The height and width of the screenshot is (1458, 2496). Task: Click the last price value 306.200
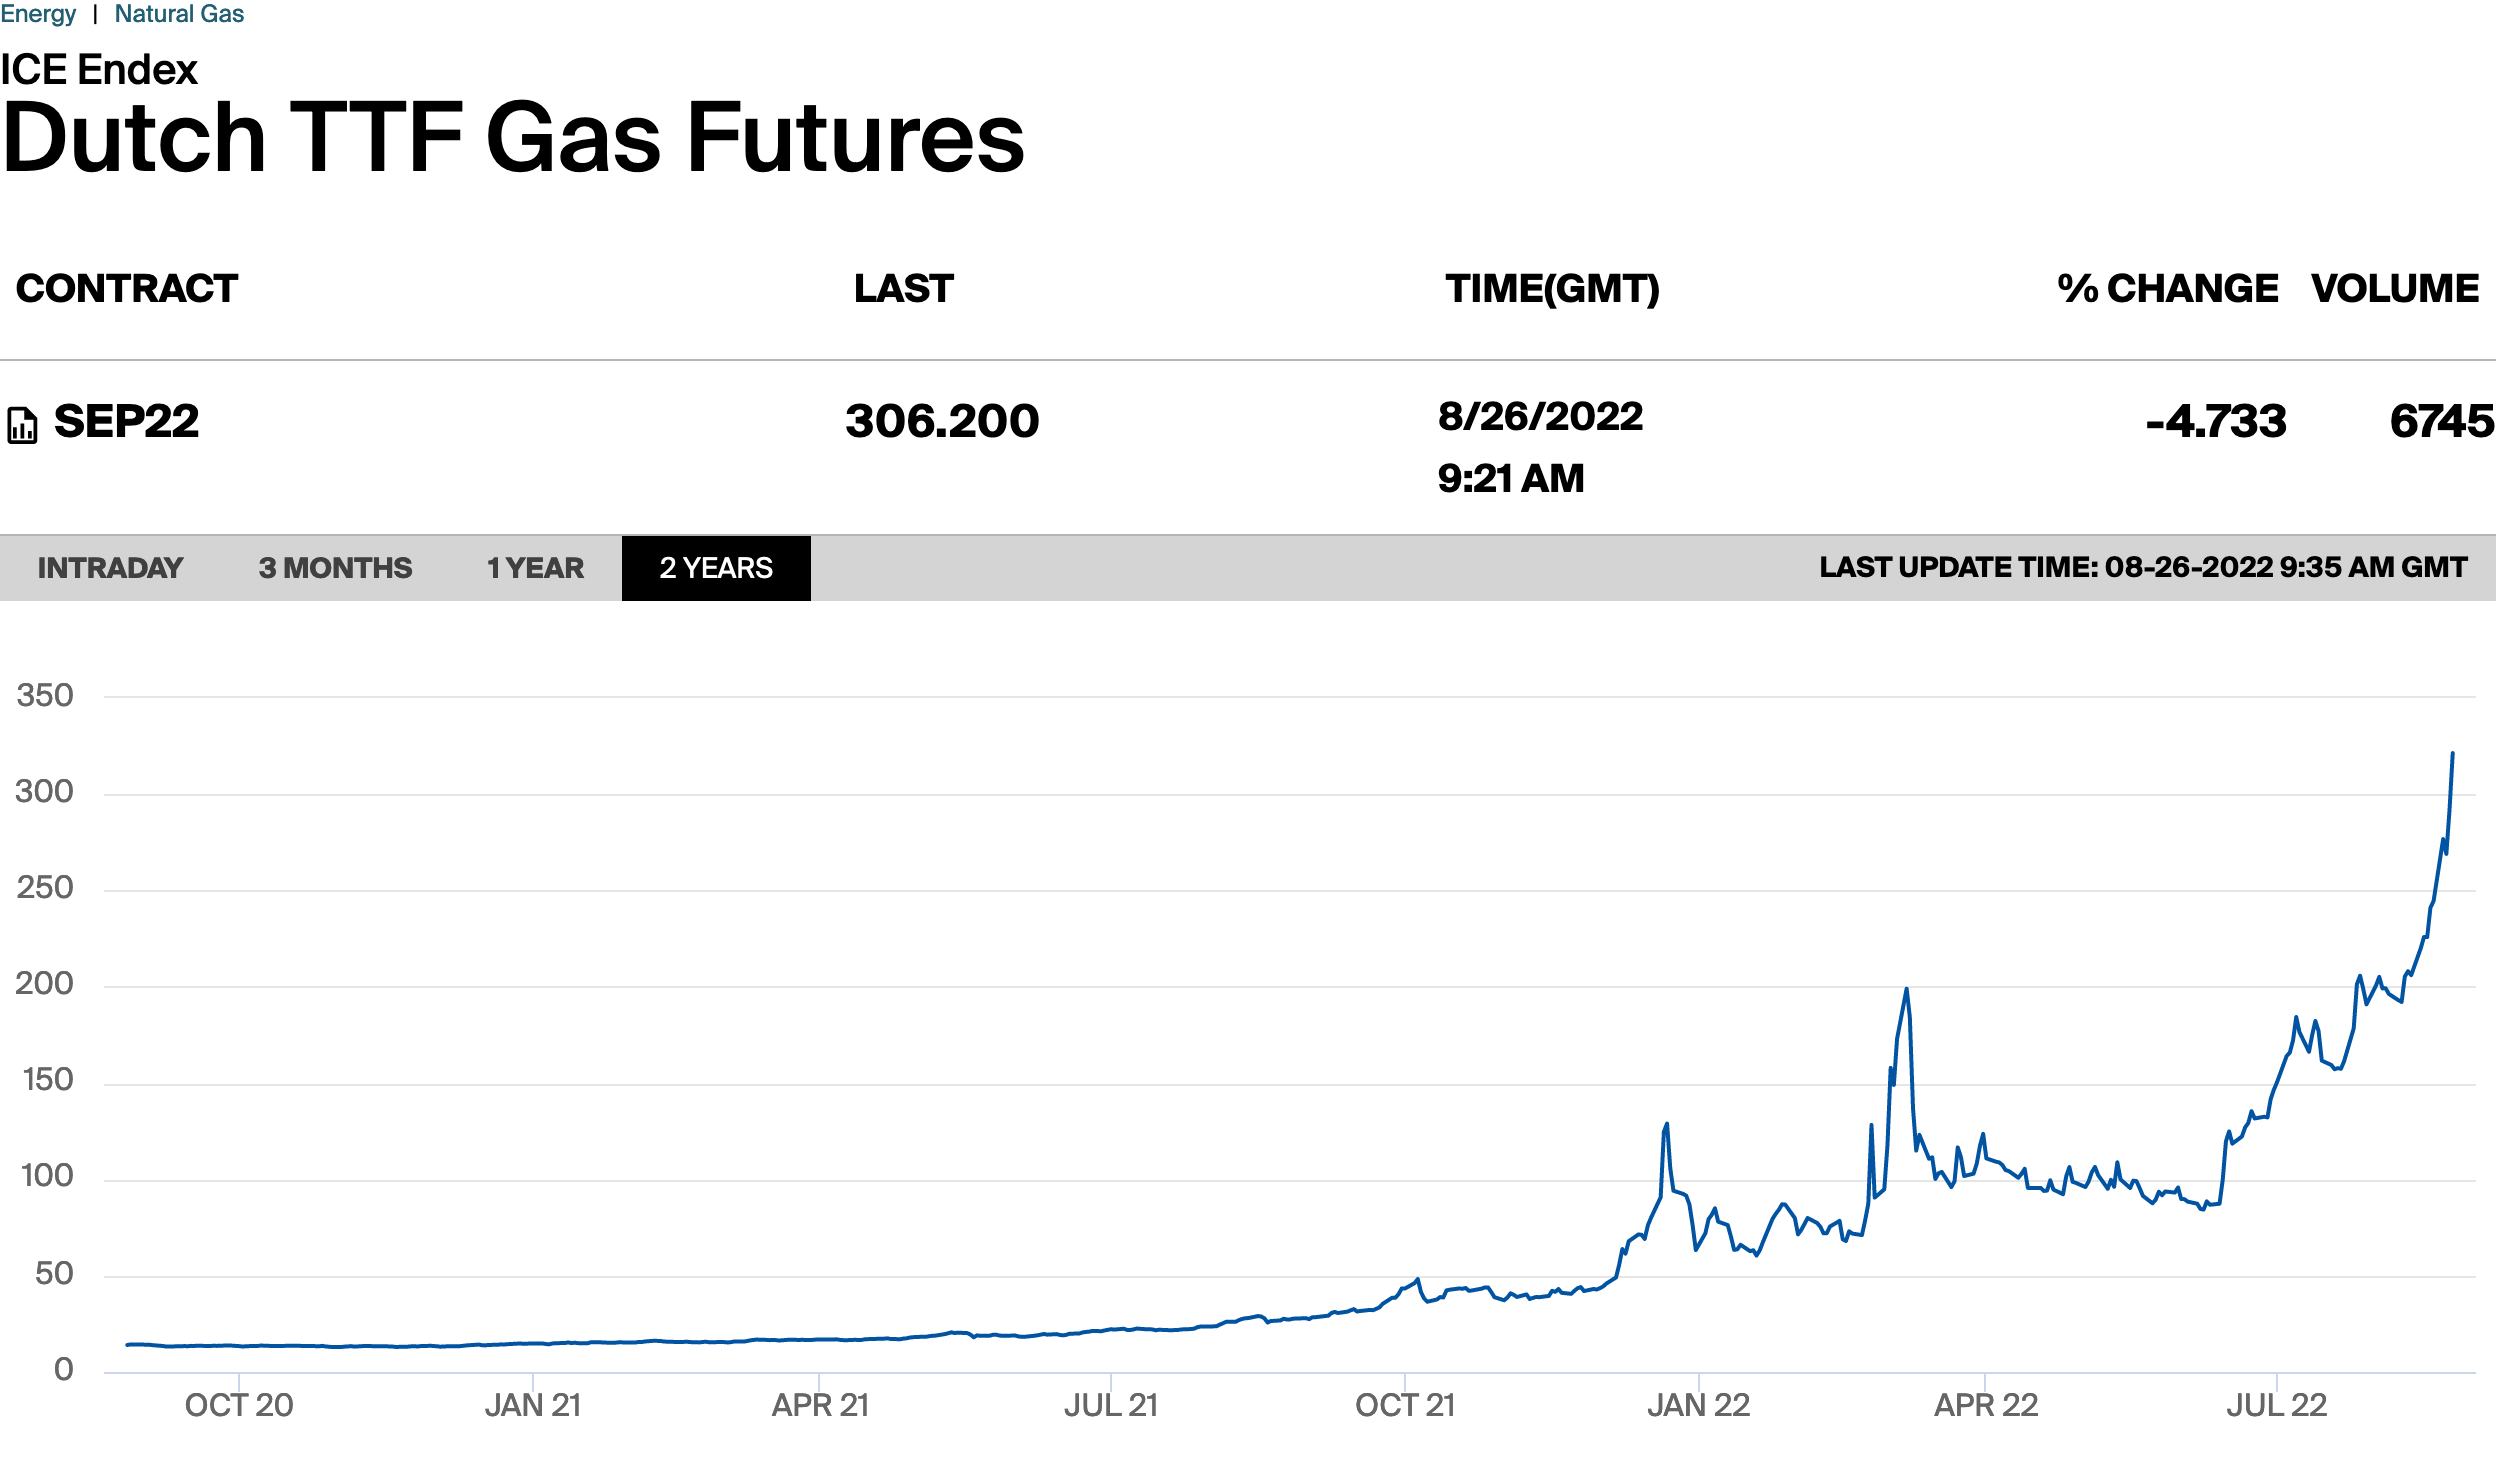[x=942, y=421]
